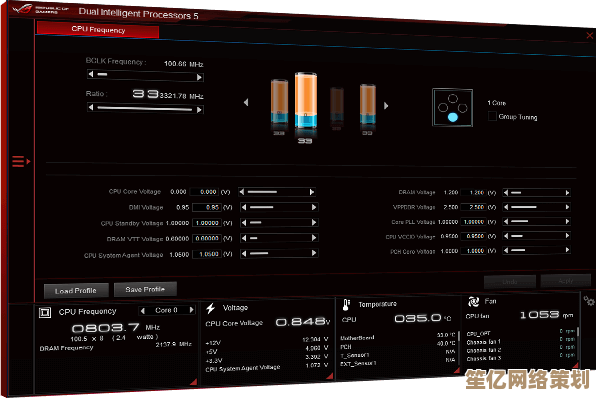Screen dimensions: 596x398
Task: Click the CPU Frequency chip icon
Action: [x=45, y=312]
